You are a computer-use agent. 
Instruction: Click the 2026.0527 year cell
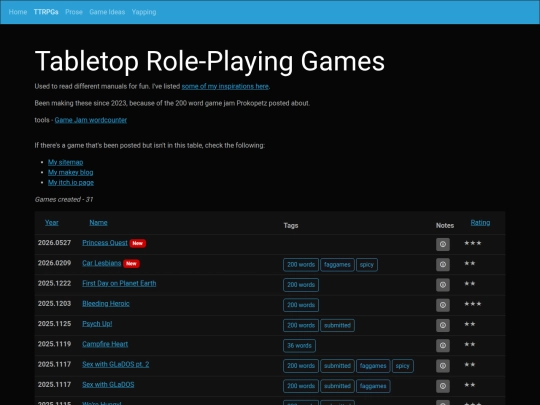pos(54,243)
